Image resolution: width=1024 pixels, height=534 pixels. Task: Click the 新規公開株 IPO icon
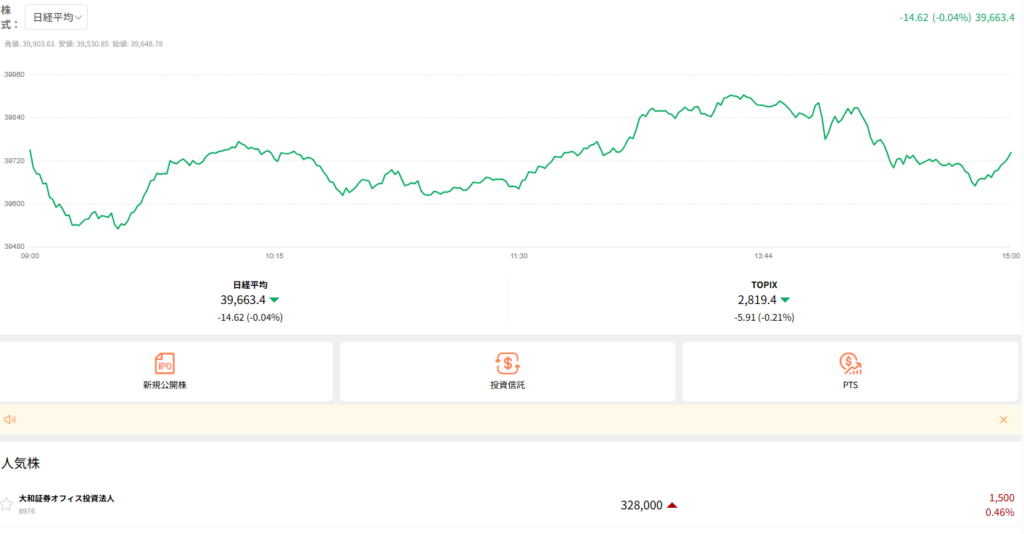click(x=165, y=363)
